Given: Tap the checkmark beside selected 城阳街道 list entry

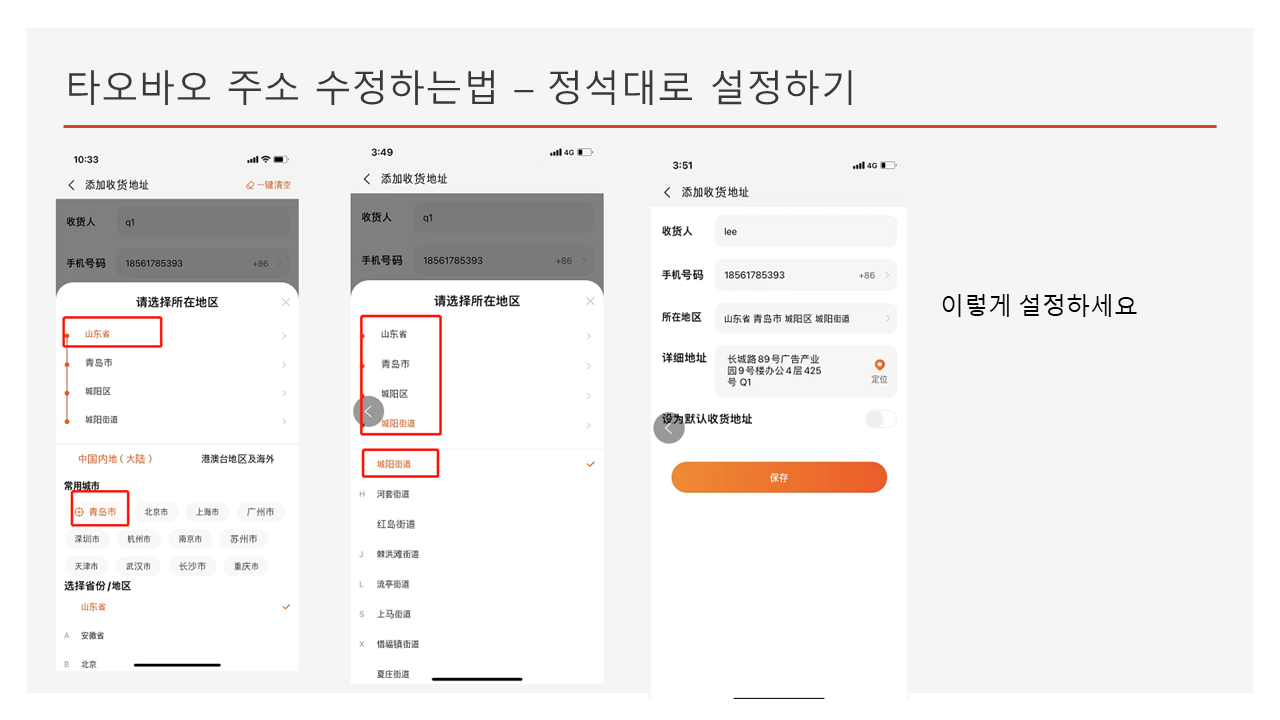Looking at the screenshot, I should click(x=590, y=464).
